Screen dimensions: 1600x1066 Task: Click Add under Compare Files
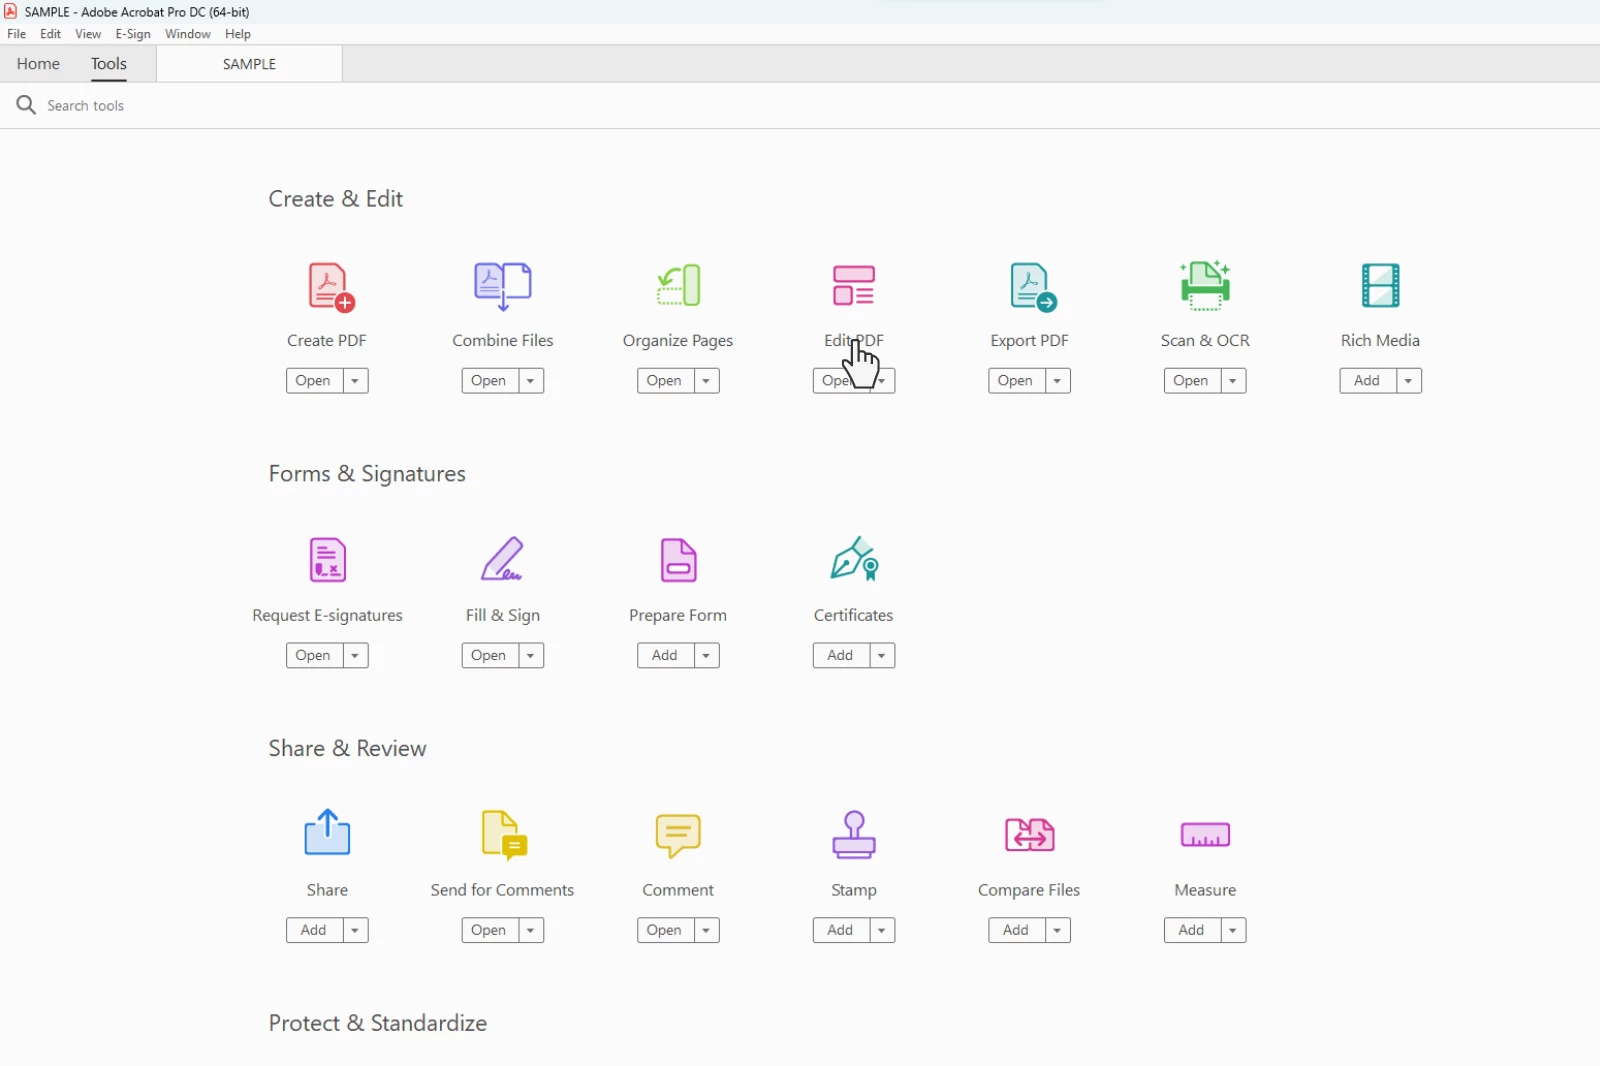pyautogui.click(x=1016, y=931)
